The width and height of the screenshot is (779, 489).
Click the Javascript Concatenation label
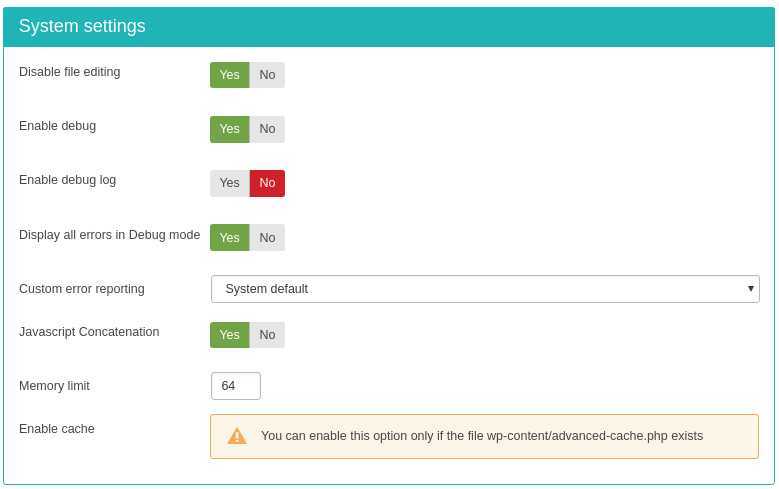(89, 332)
